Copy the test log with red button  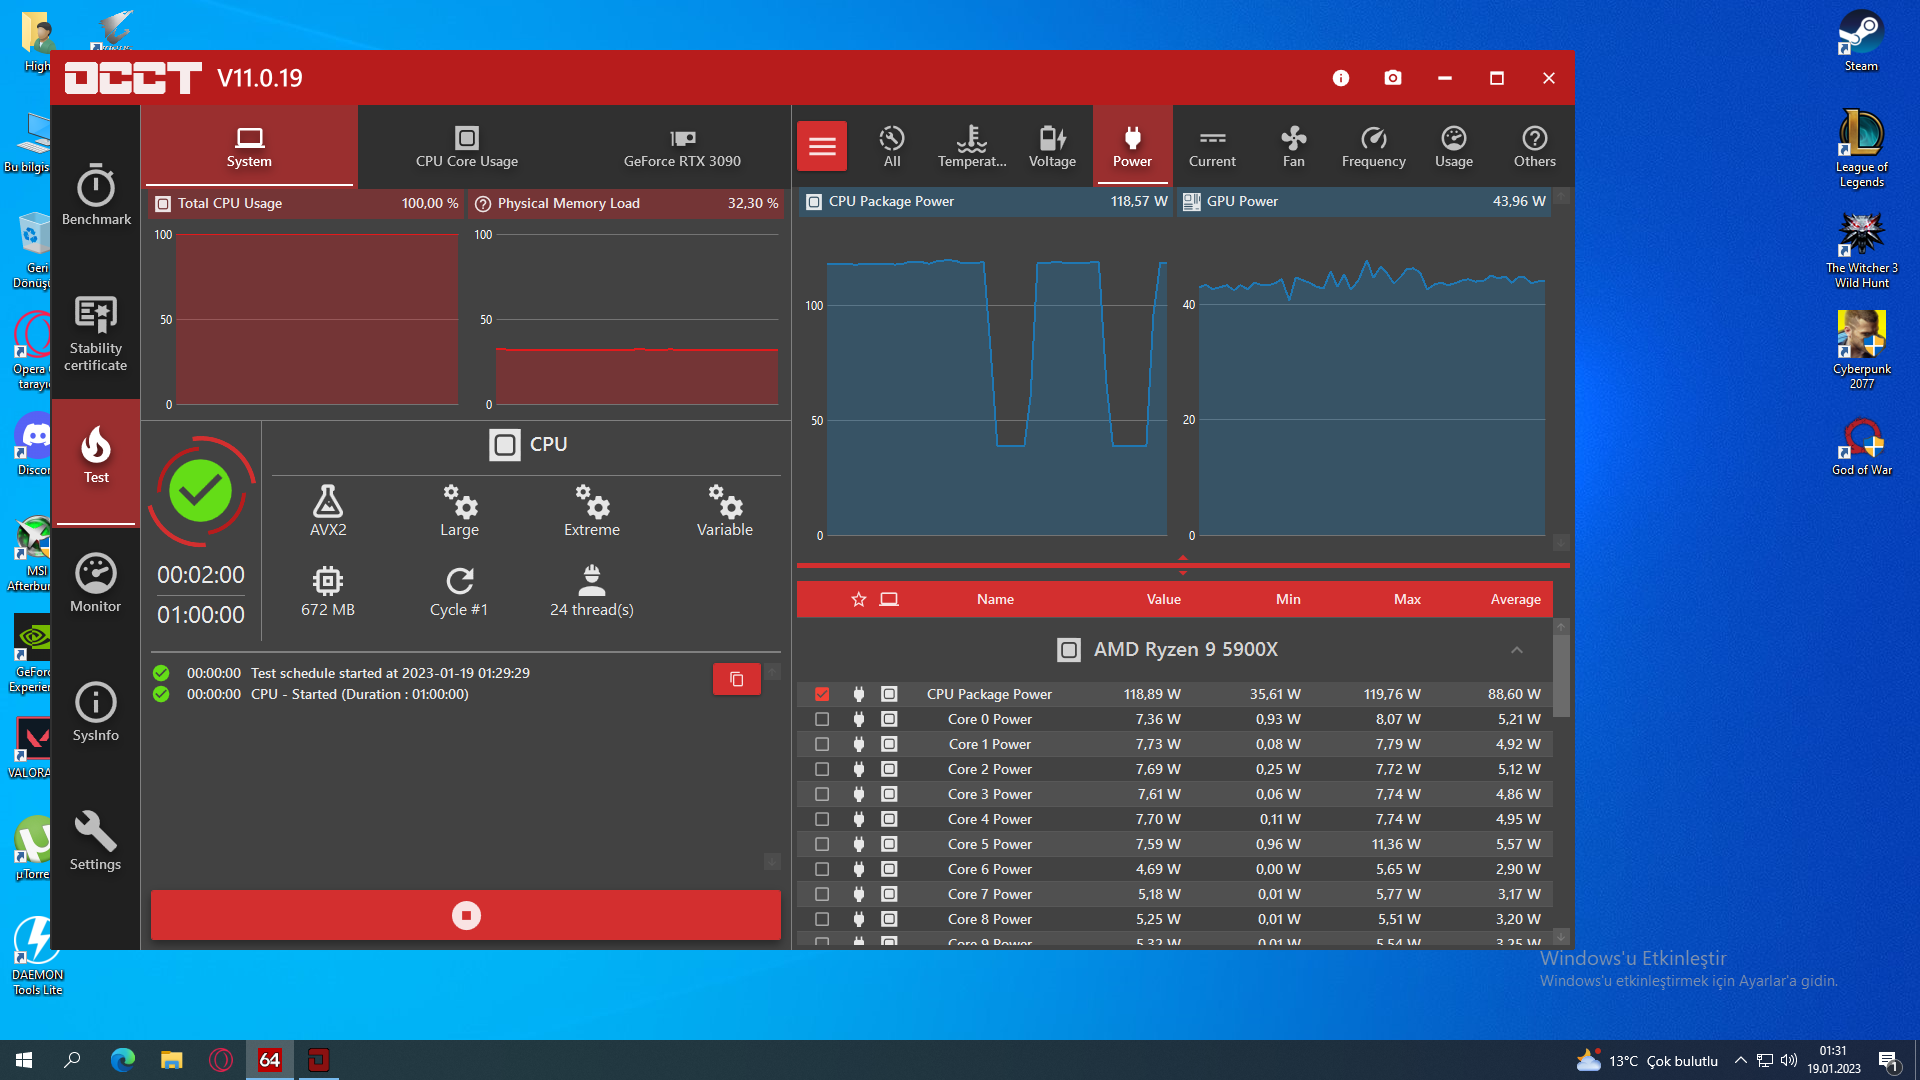click(736, 679)
